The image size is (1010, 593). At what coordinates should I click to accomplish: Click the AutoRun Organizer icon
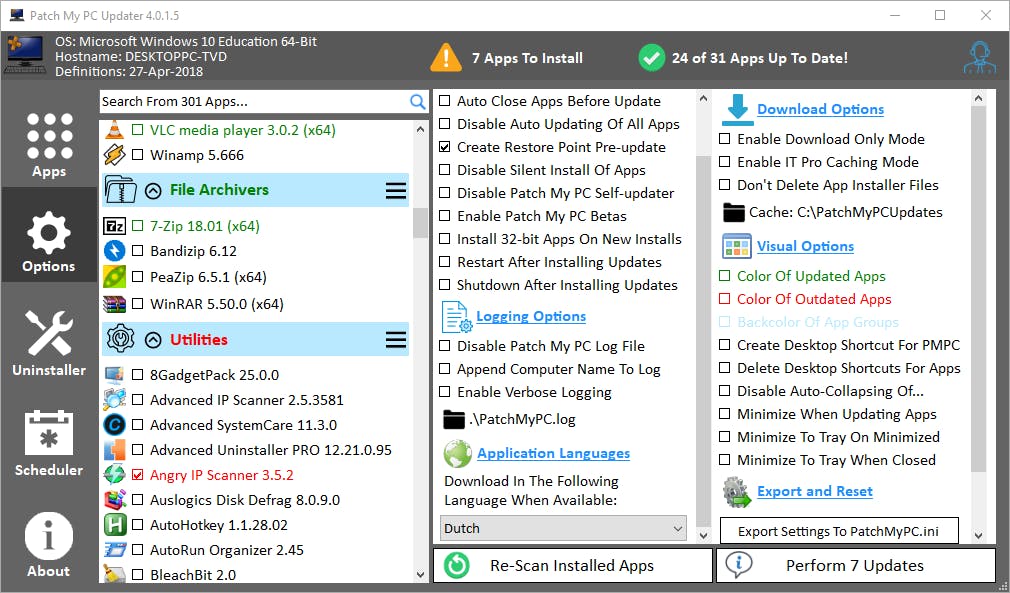pyautogui.click(x=114, y=550)
